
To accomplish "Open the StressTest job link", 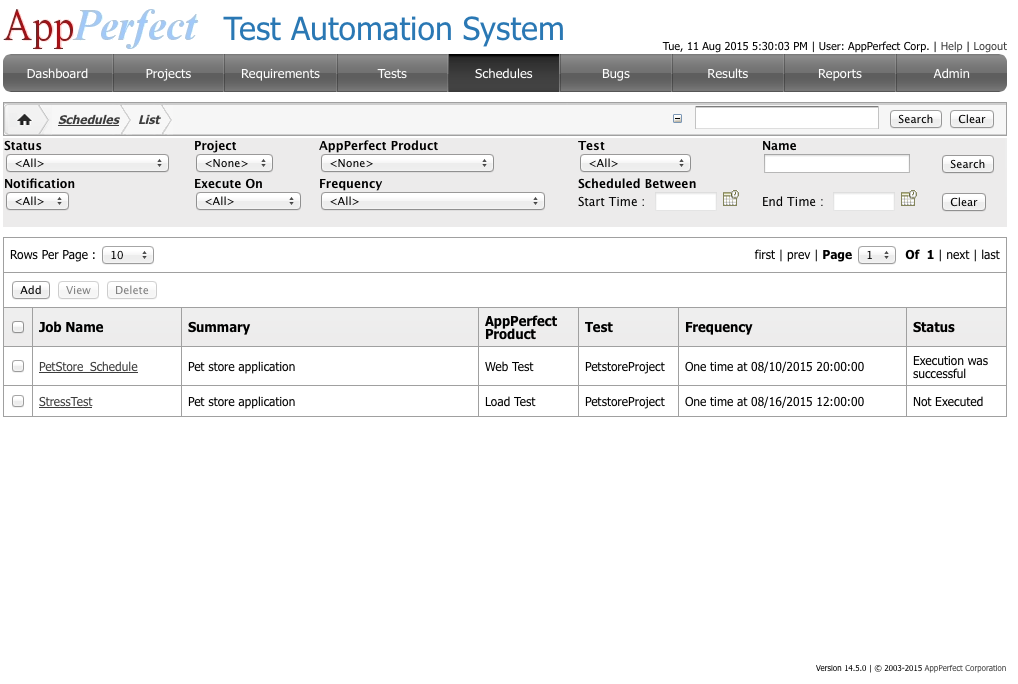I will click(66, 402).
